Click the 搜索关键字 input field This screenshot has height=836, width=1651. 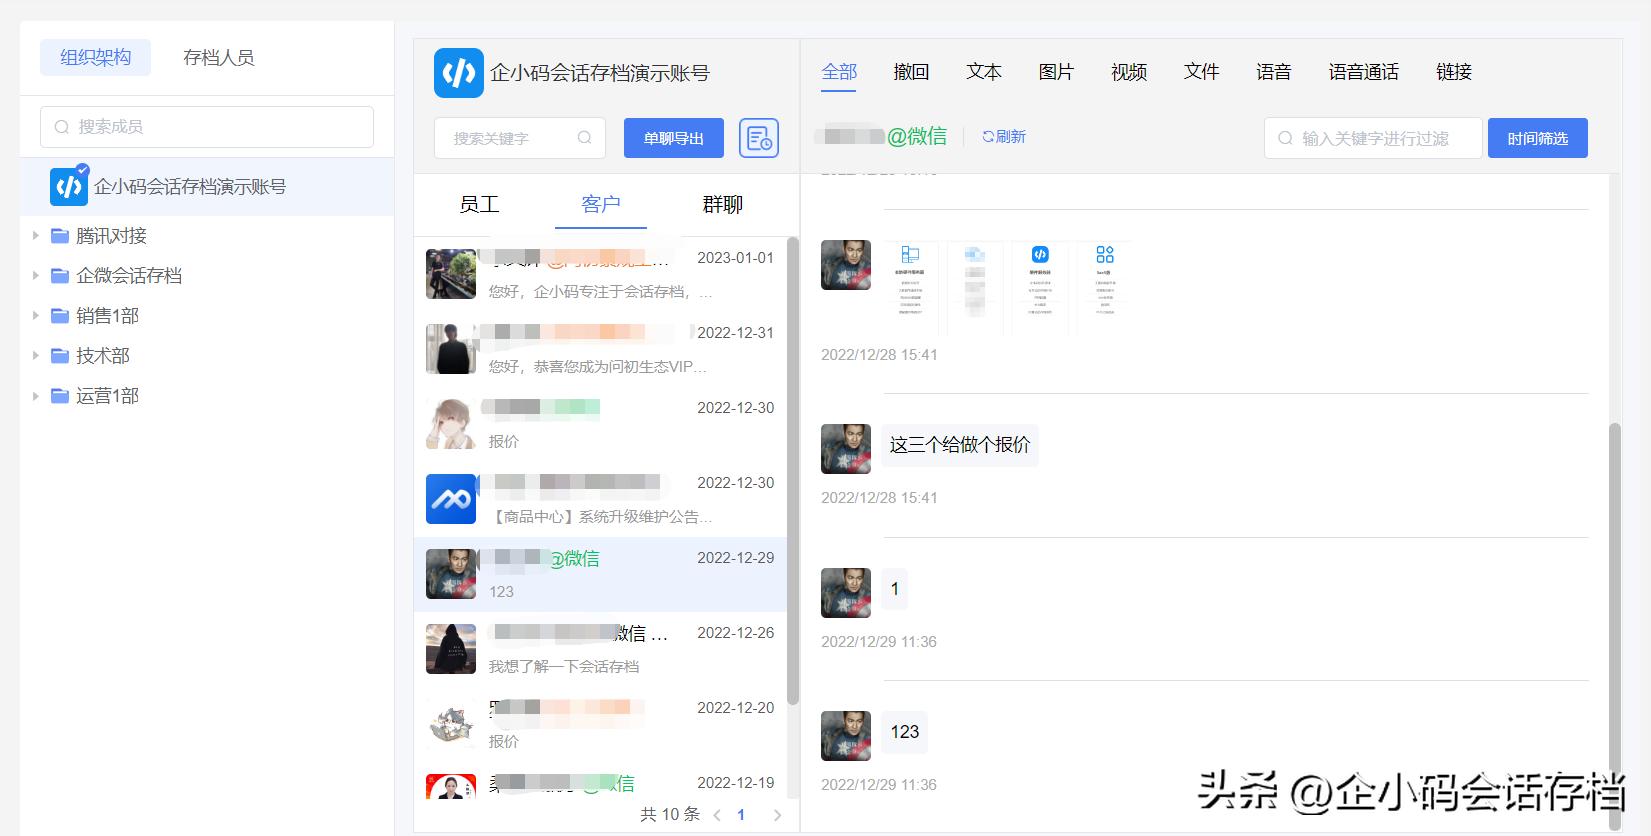[520, 138]
